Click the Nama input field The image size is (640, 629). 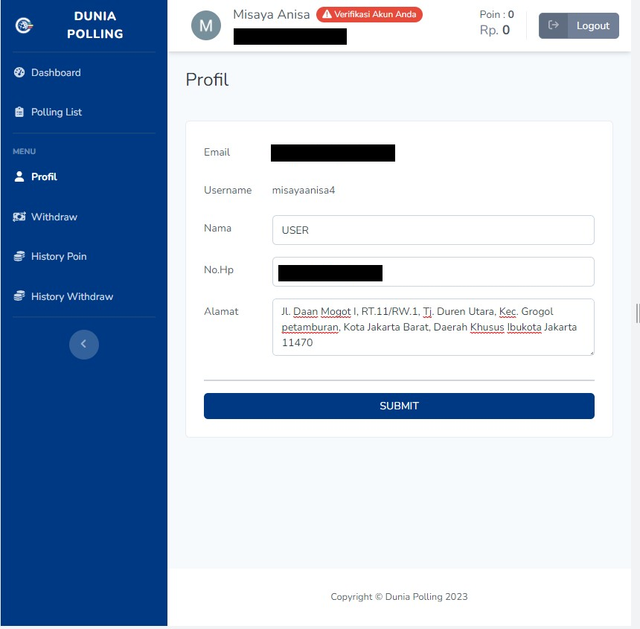click(433, 230)
